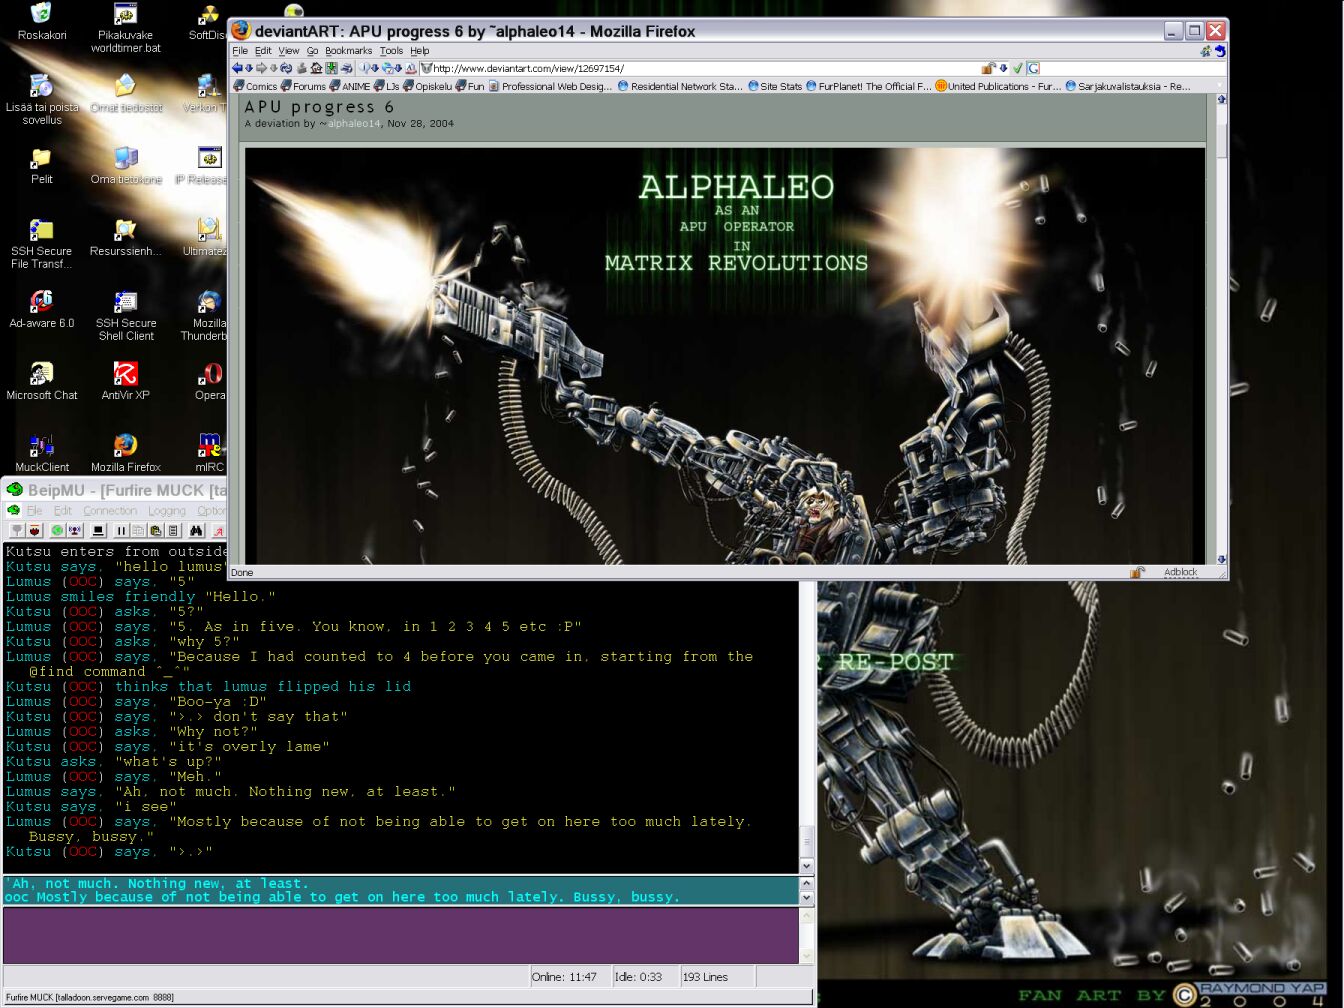Open back history dropdown arrow in Firefox
Screen dimensions: 1344x1008
249,68
